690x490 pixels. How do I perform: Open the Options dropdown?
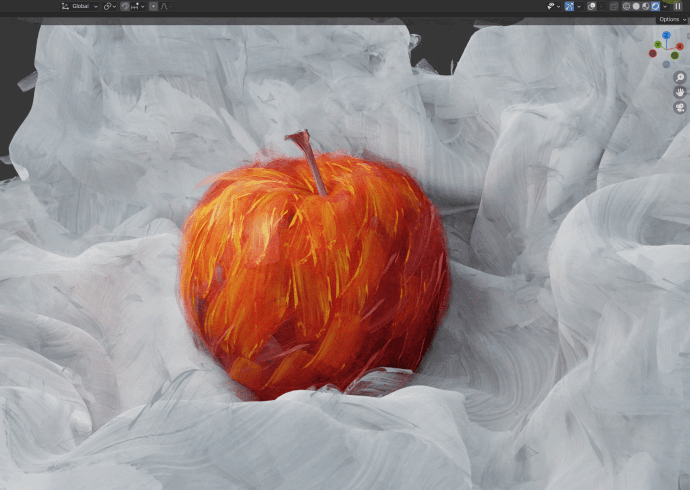672,19
